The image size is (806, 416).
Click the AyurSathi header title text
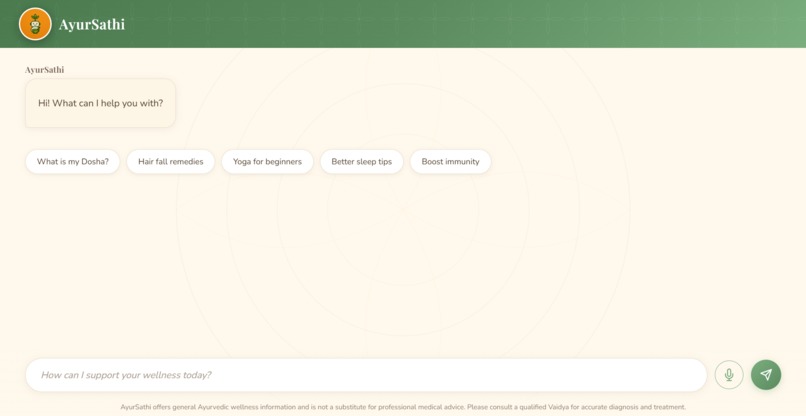[91, 24]
